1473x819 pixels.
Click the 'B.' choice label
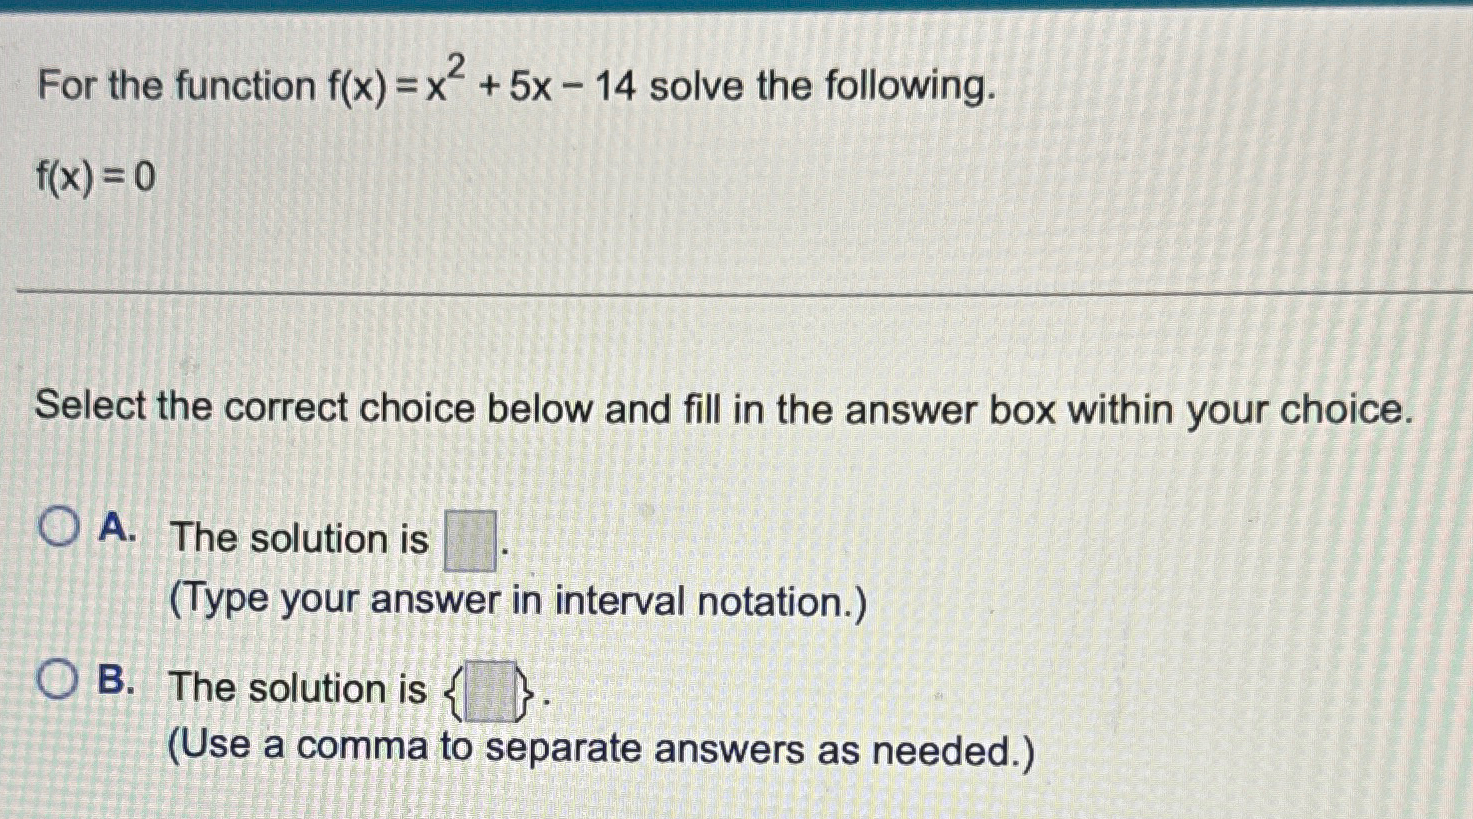117,680
